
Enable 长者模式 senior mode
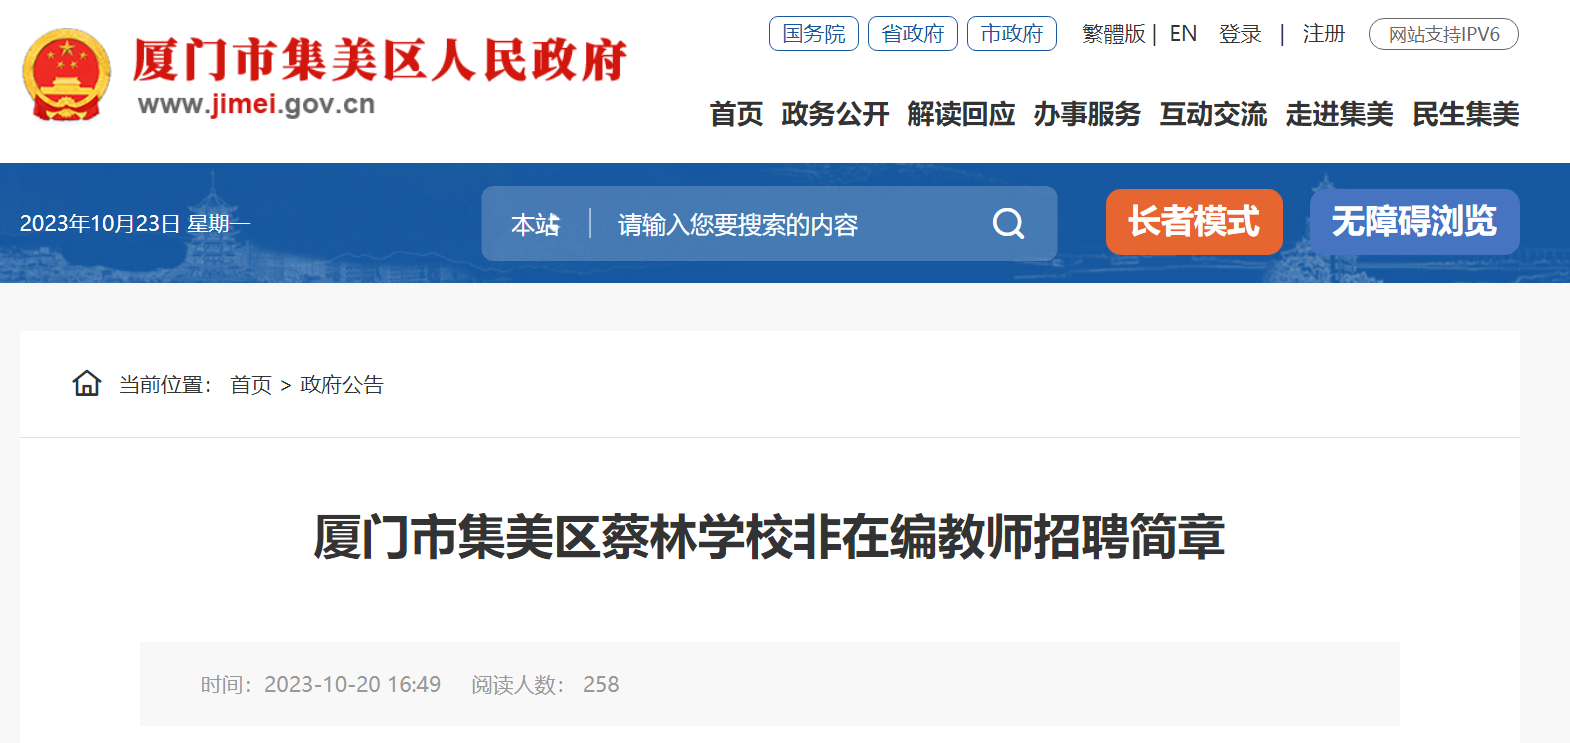pyautogui.click(x=1194, y=222)
